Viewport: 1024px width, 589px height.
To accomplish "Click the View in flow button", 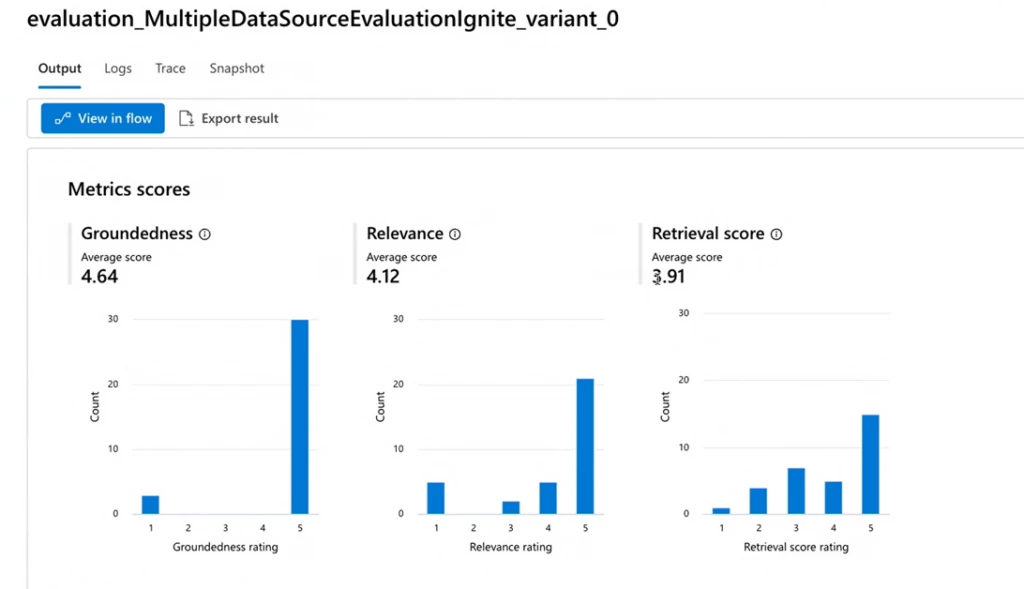I will tap(103, 118).
